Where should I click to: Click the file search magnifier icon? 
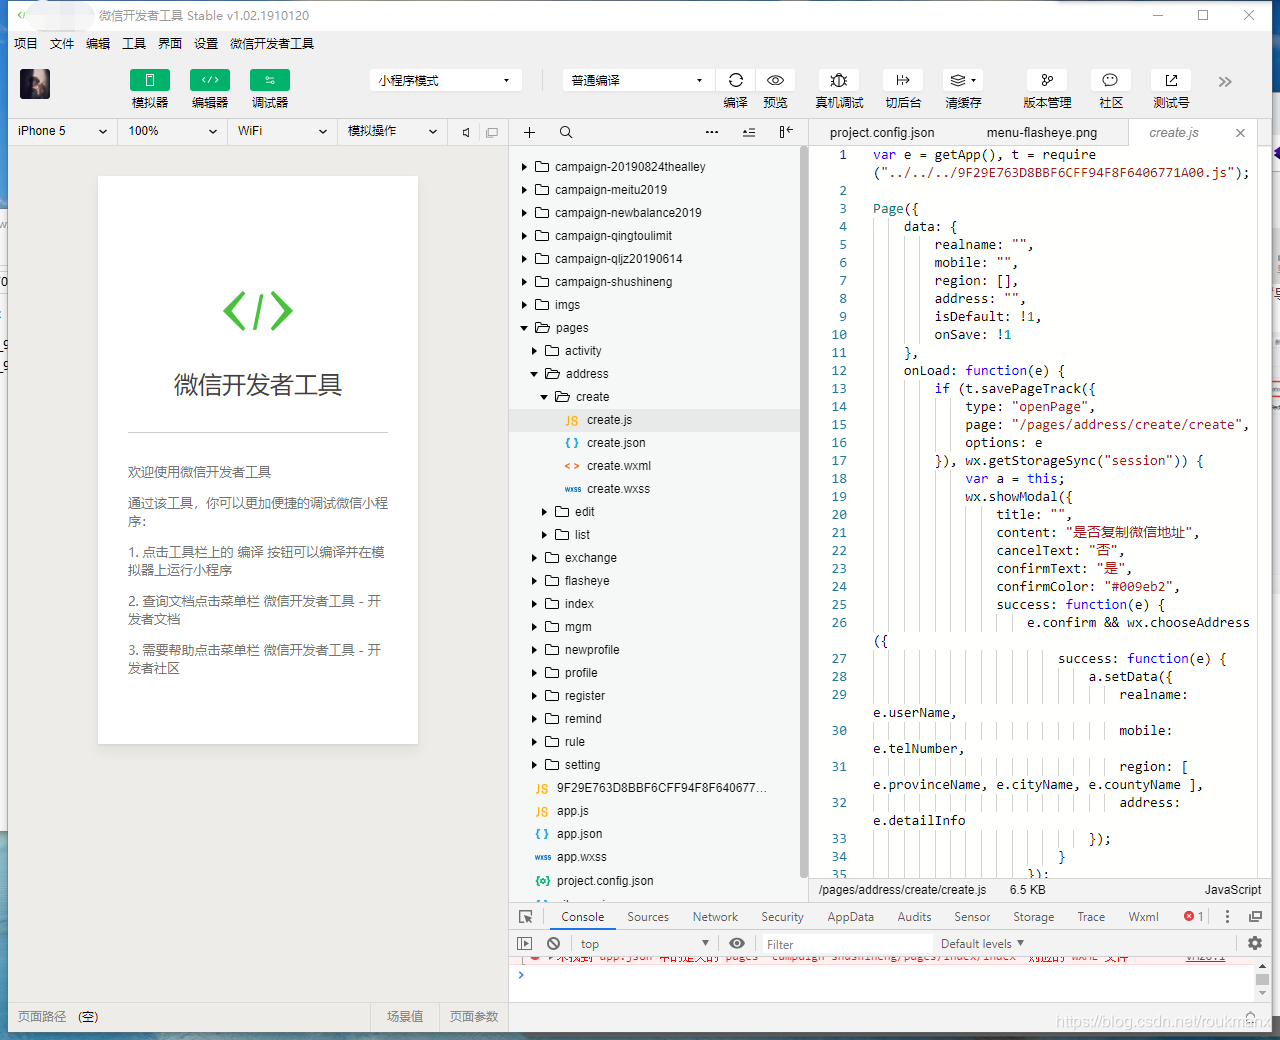566,132
